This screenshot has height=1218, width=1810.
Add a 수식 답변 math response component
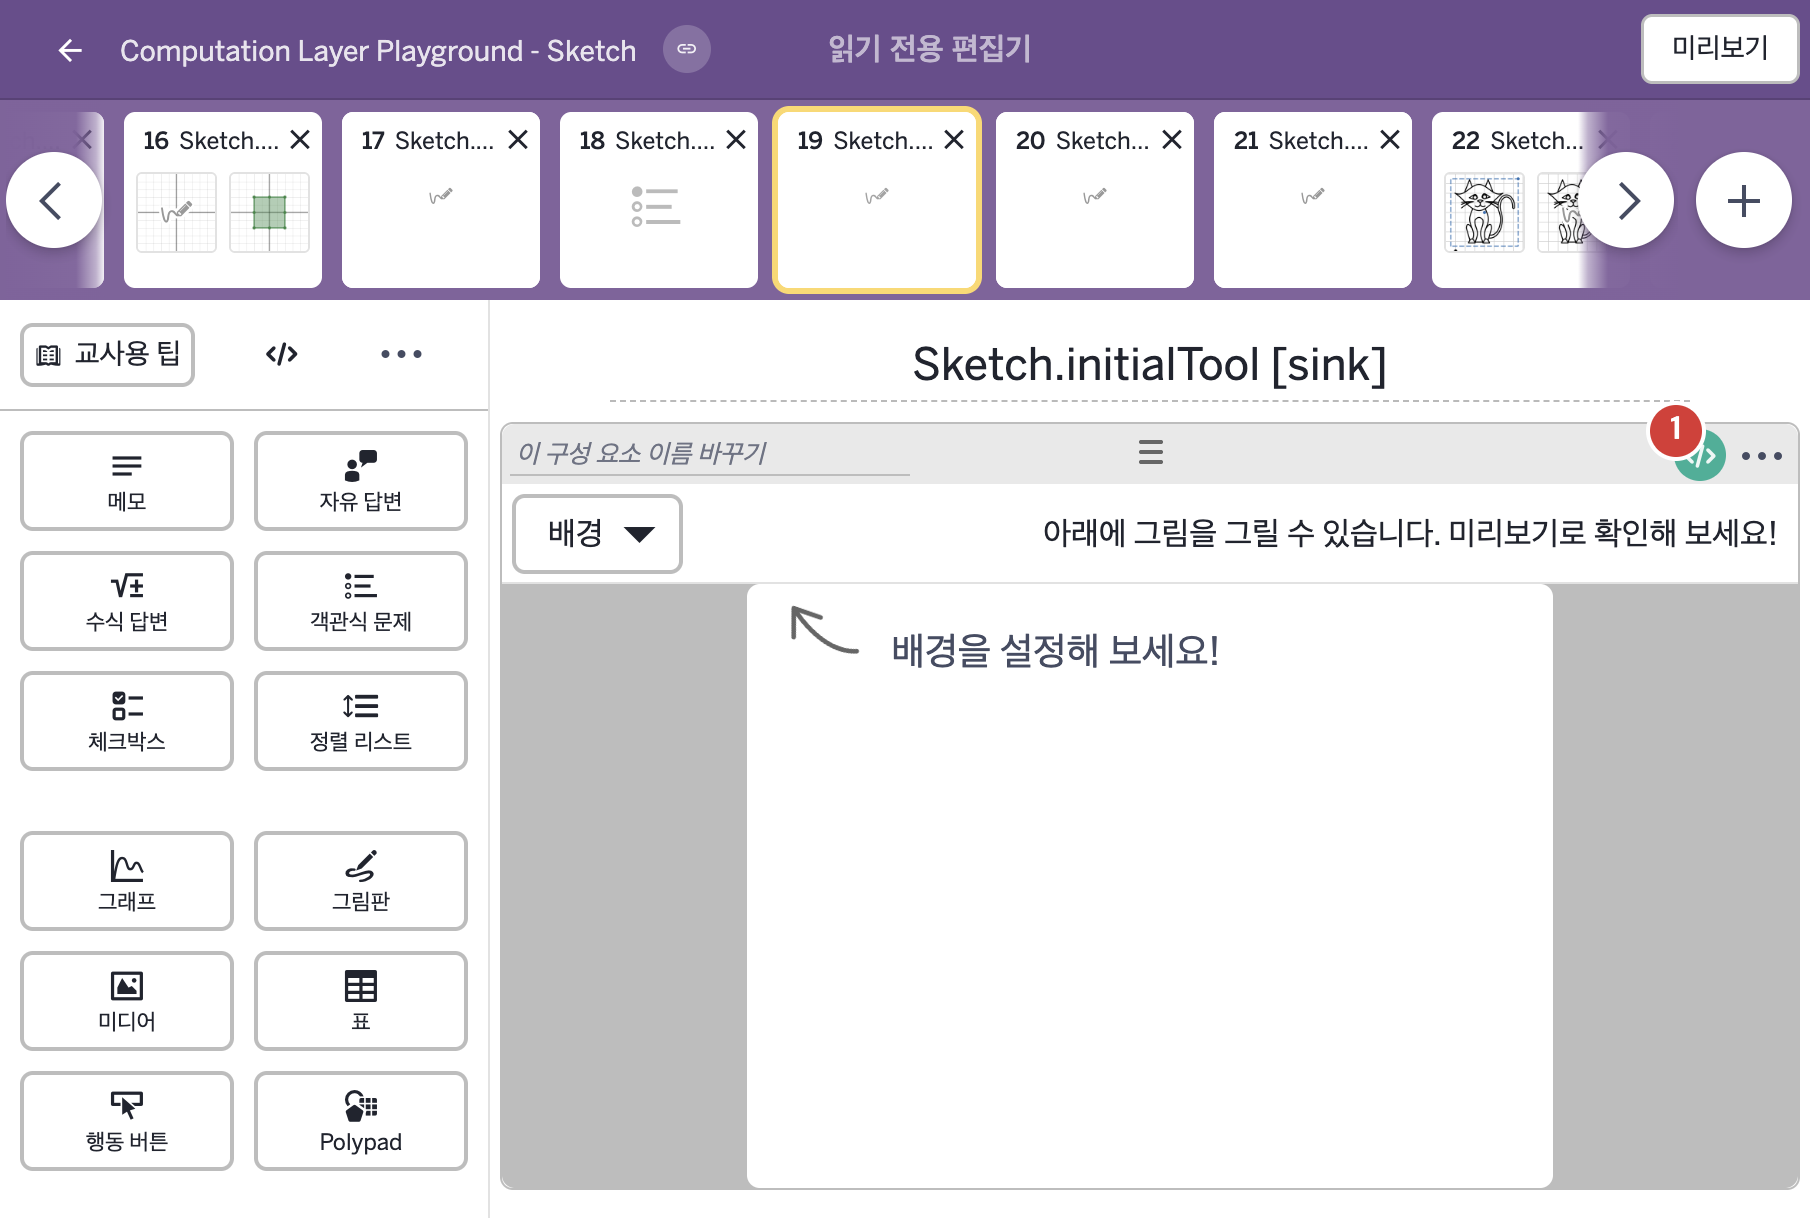click(x=127, y=601)
